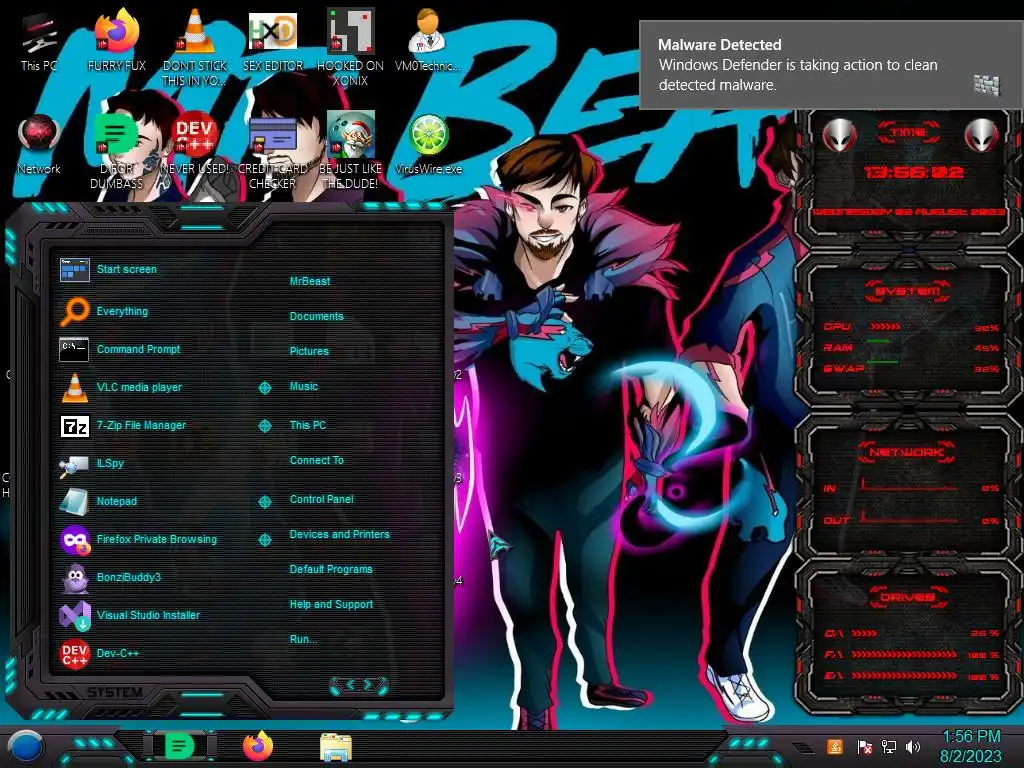Open Devices and Printers link
The image size is (1024, 768).
coord(339,534)
